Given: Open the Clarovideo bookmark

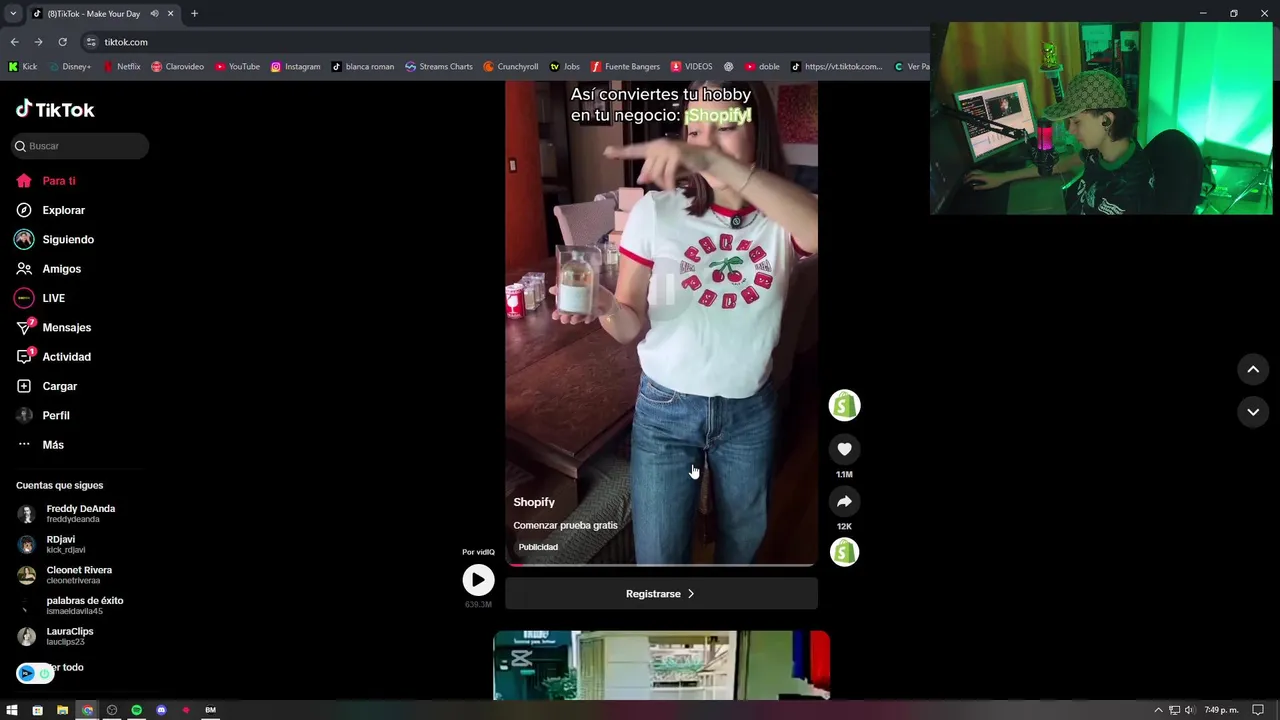Looking at the screenshot, I should pos(177,67).
